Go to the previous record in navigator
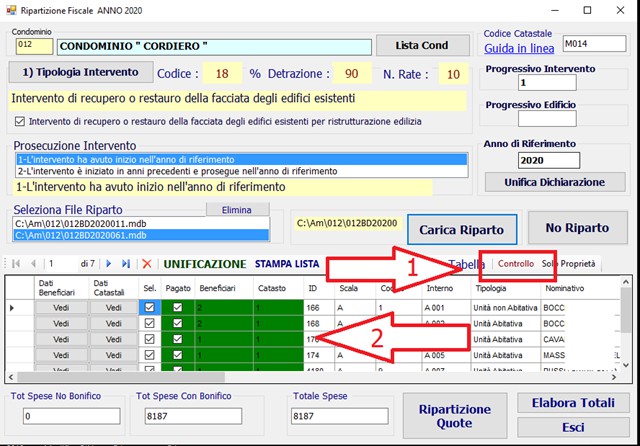Image resolution: width=640 pixels, height=446 pixels. (x=33, y=264)
